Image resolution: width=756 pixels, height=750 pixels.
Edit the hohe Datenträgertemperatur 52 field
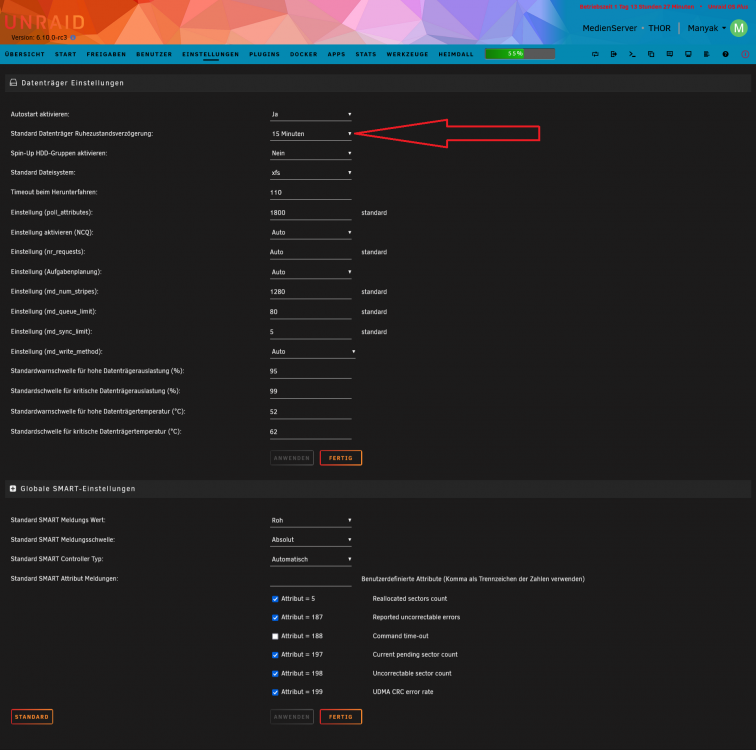point(310,412)
